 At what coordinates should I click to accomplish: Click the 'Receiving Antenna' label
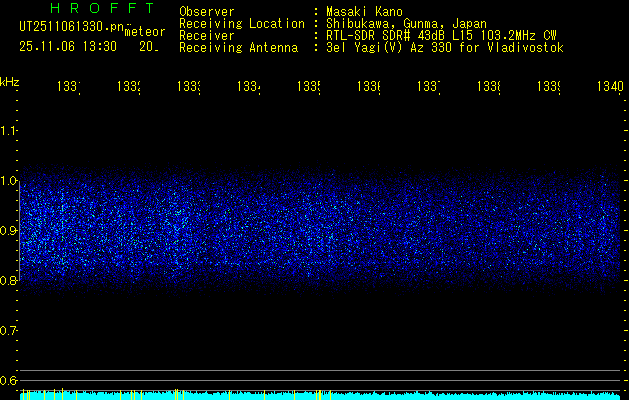click(239, 48)
